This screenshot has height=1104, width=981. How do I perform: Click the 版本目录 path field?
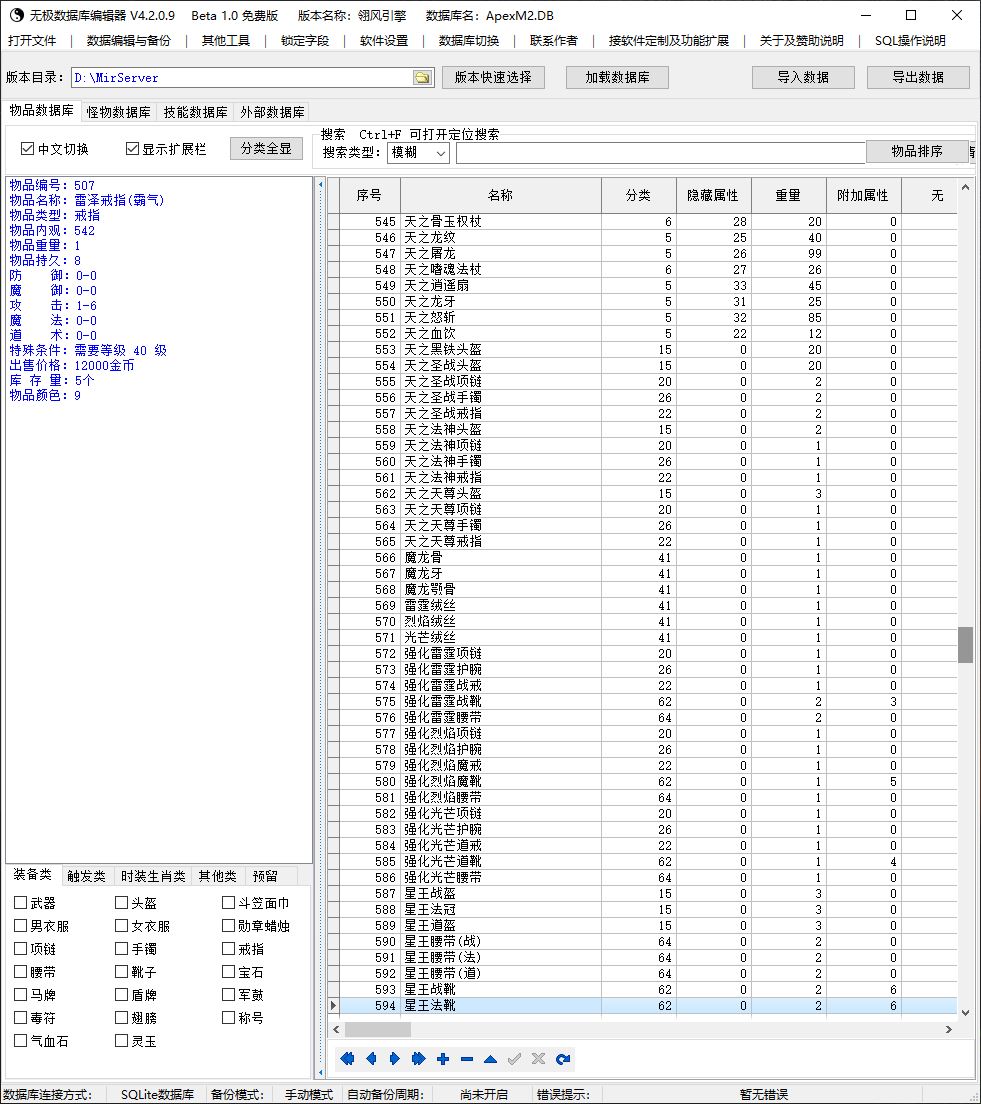[242, 77]
